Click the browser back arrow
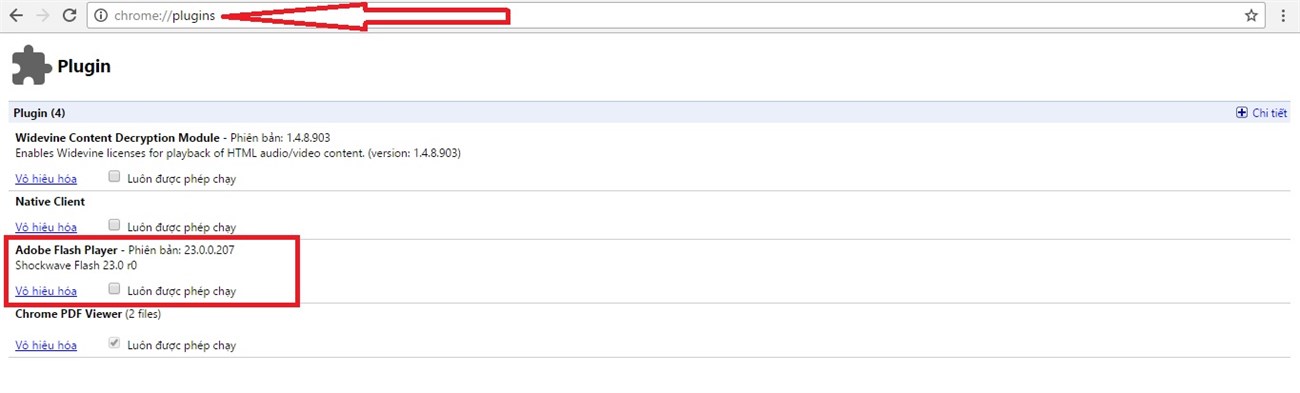 click(16, 15)
